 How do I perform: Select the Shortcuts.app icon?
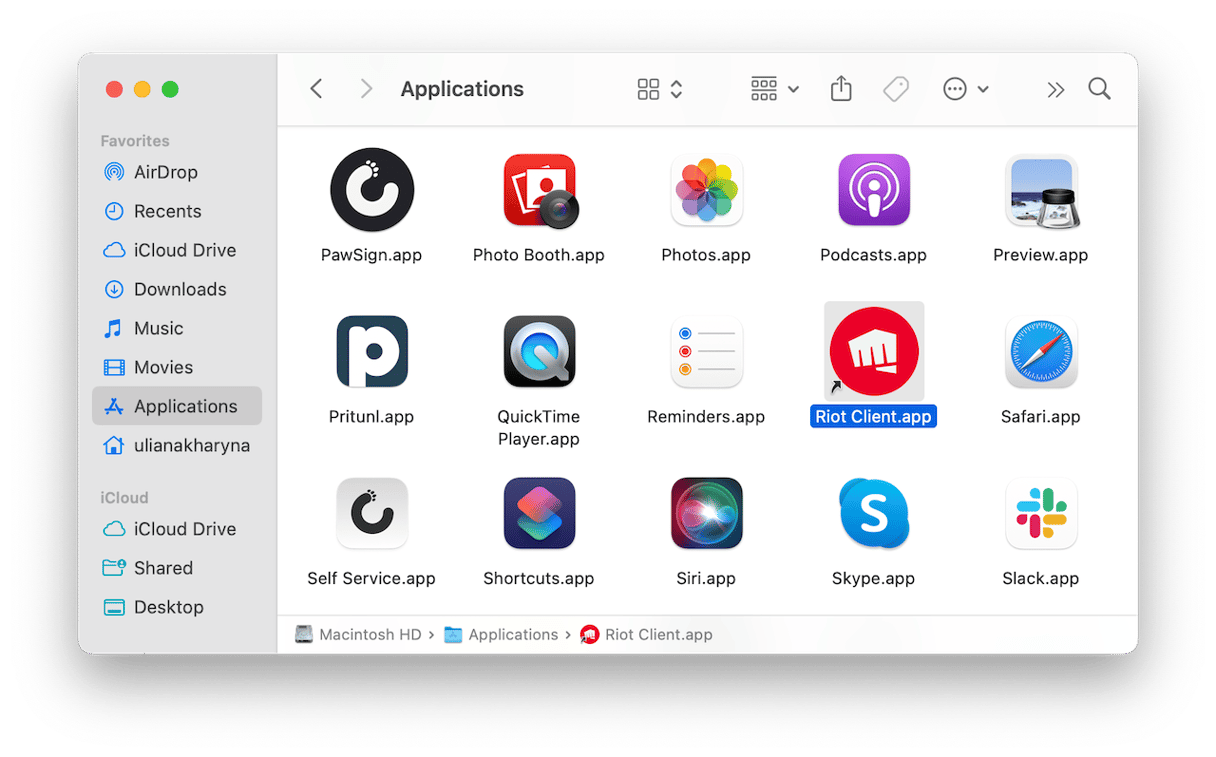tap(540, 514)
